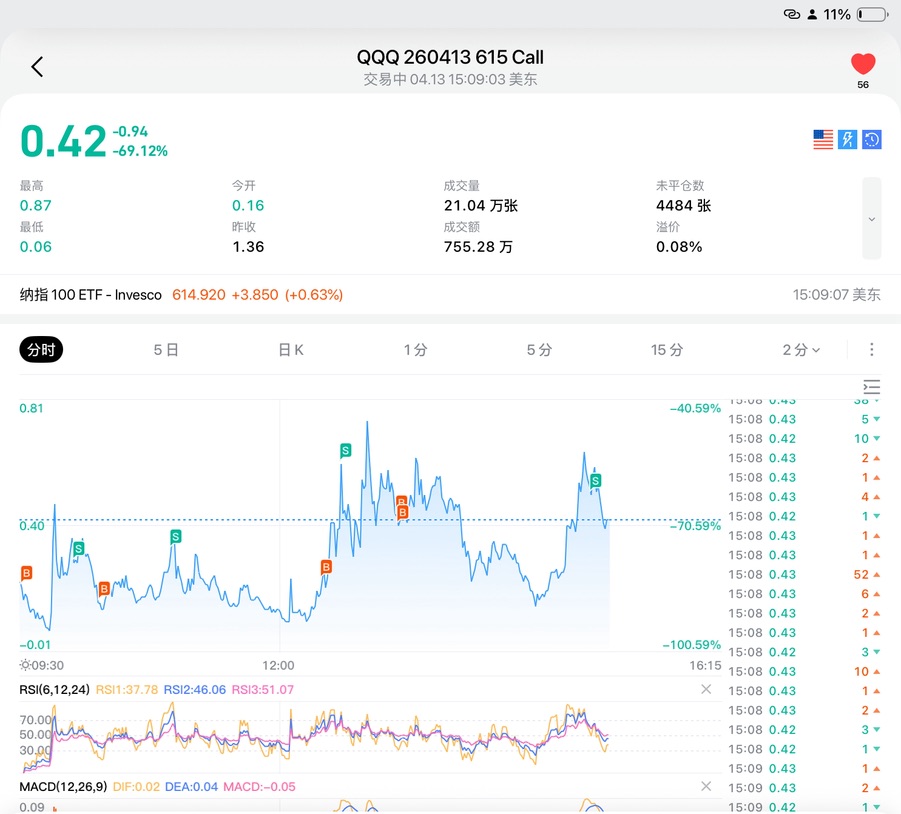This screenshot has height=814, width=901.
Task: Open the underlying 纳指100 ETF quote
Action: point(181,295)
